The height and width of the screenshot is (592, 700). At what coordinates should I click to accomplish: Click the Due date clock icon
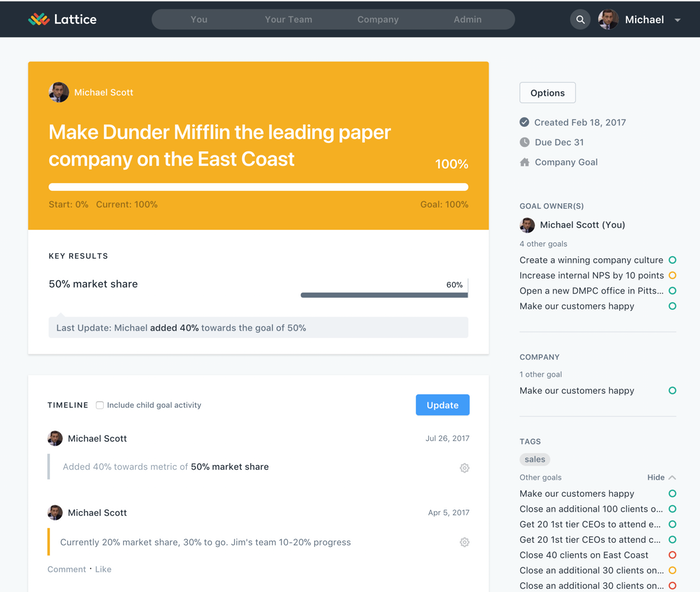pos(524,142)
